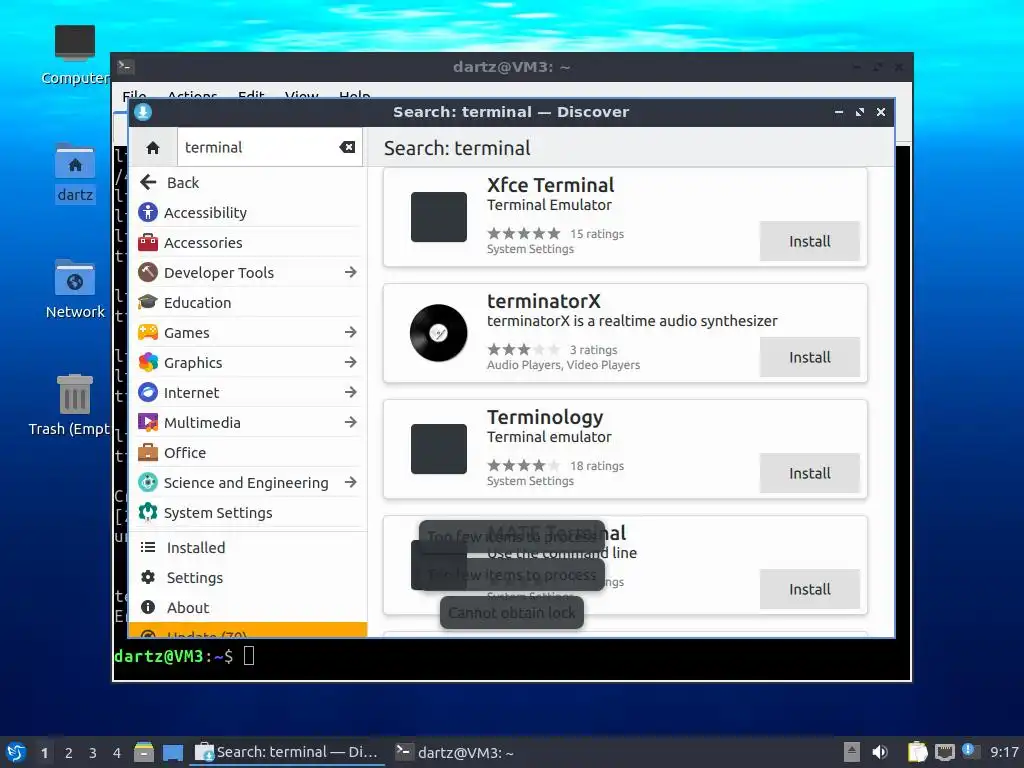The image size is (1024, 768).
Task: Open the Accessories category
Action: tap(248, 243)
